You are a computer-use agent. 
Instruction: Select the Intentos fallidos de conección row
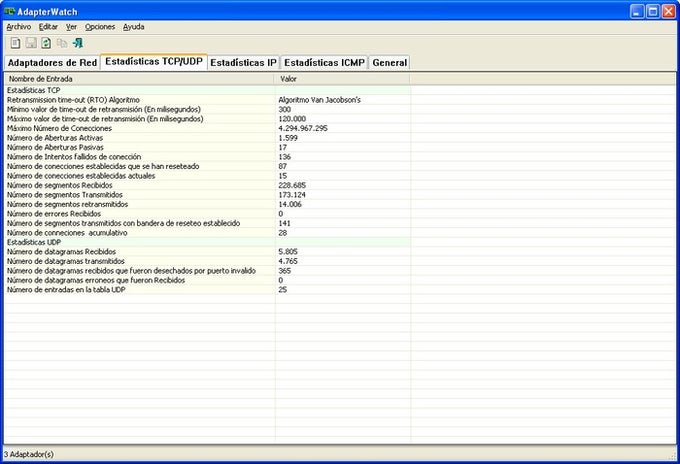[x=207, y=157]
